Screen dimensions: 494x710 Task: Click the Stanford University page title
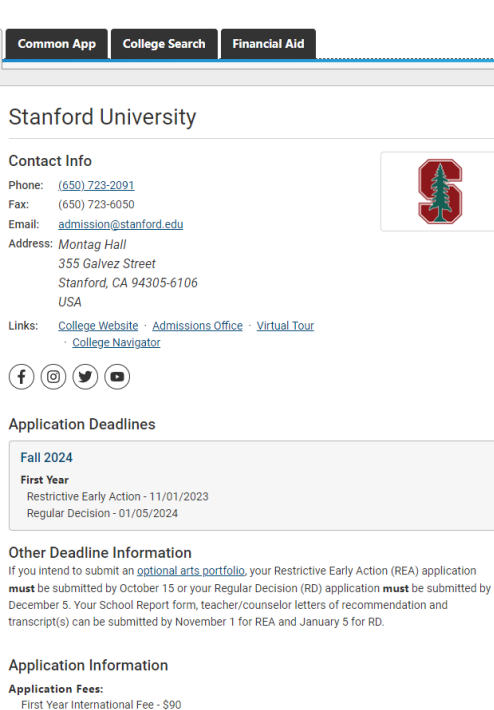pyautogui.click(x=102, y=117)
